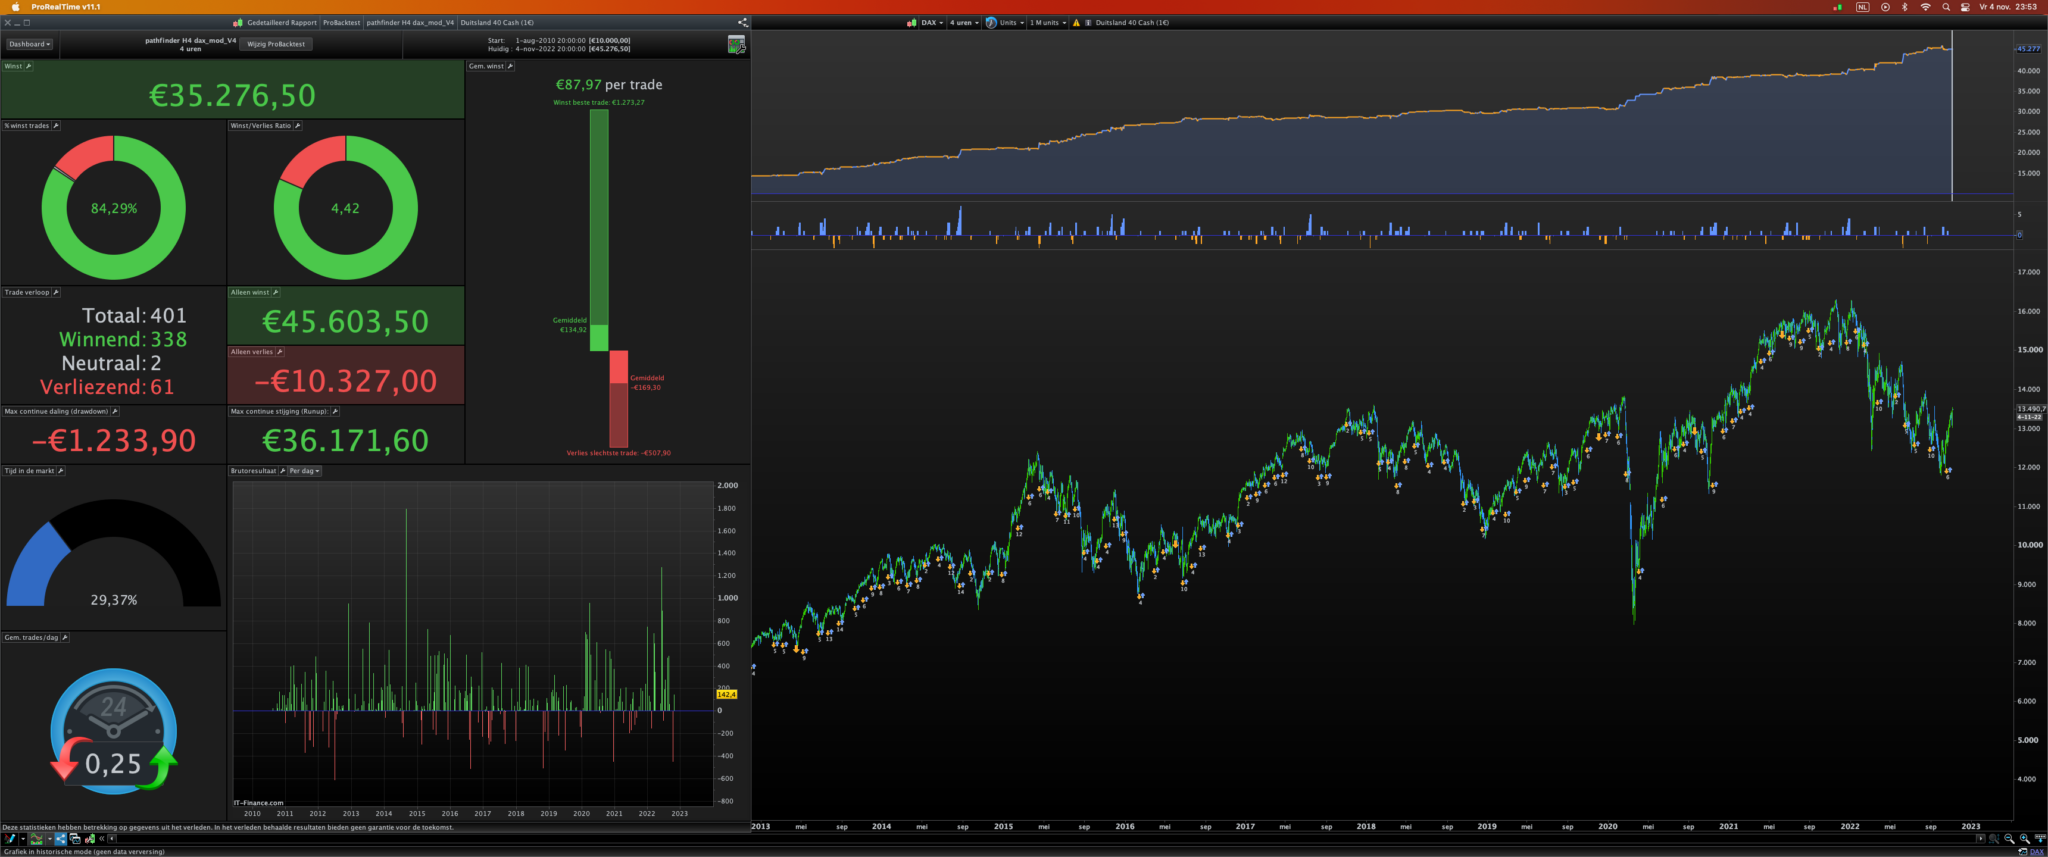Pin the Tijd in de markt panel
The width and height of the screenshot is (2048, 857).
click(x=61, y=471)
